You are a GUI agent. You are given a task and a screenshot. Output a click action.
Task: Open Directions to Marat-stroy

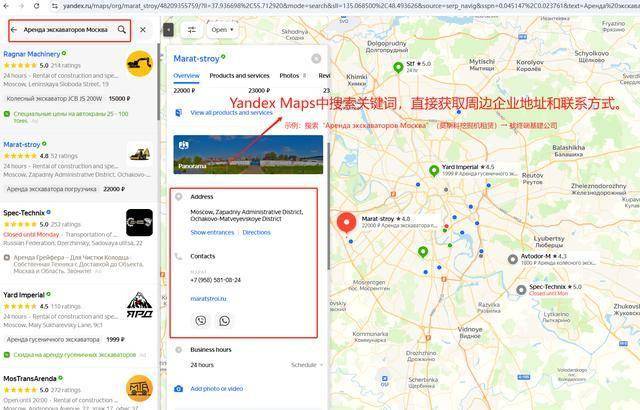point(256,233)
